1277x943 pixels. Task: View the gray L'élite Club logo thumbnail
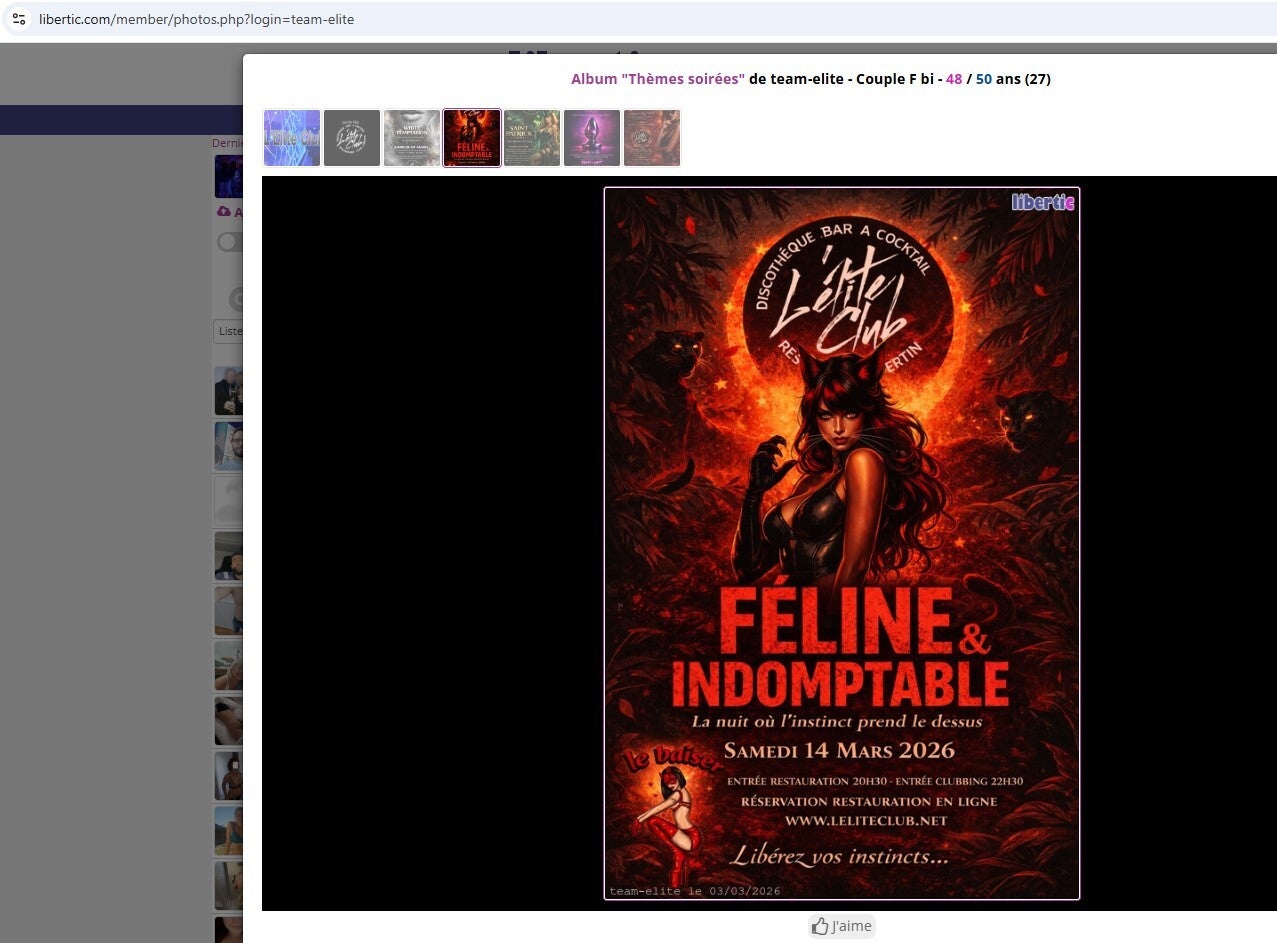coord(352,138)
